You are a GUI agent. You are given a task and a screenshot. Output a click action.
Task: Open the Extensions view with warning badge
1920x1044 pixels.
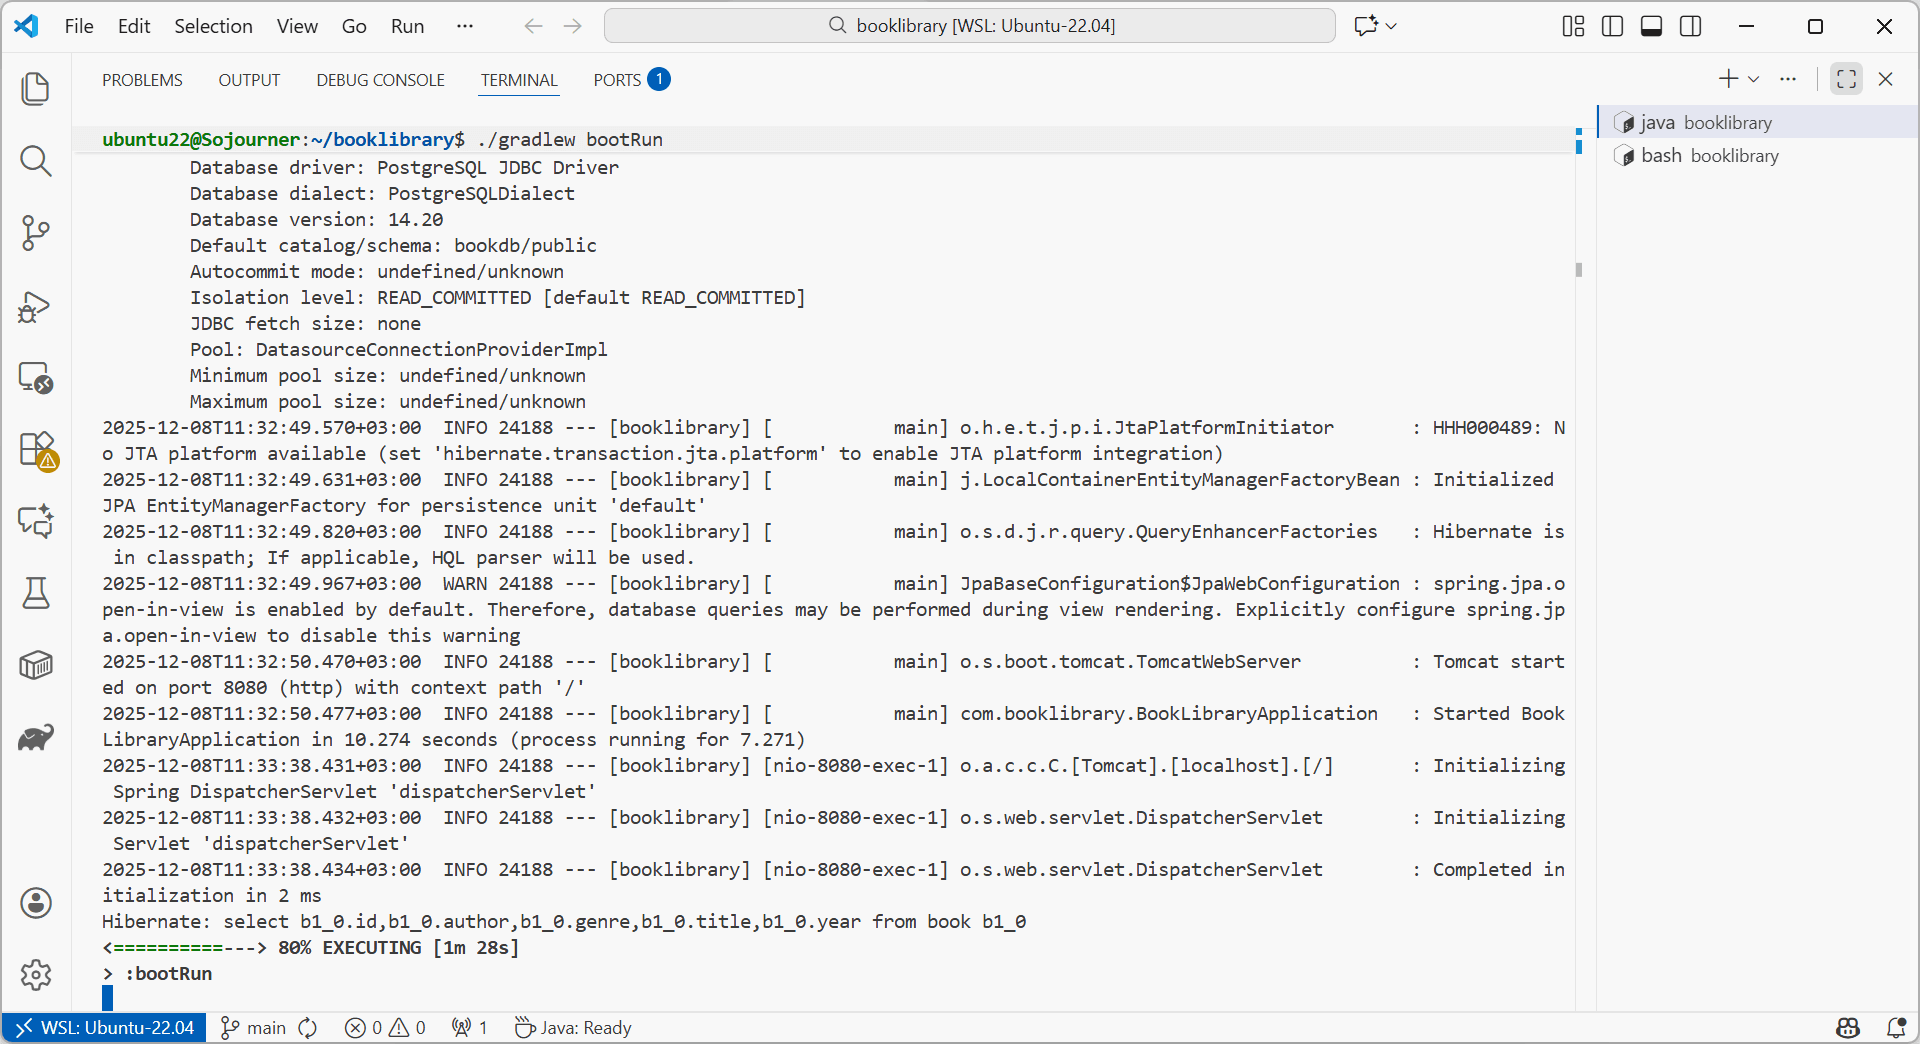point(36,449)
